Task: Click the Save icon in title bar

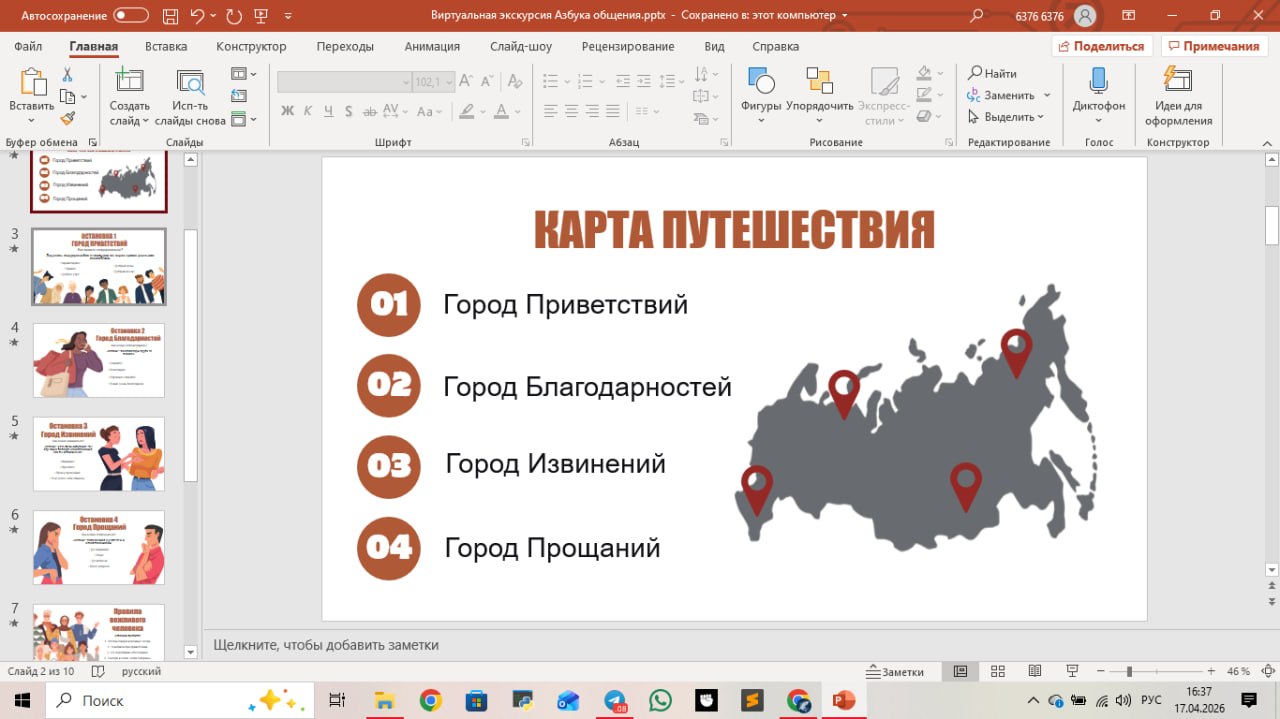Action: tap(168, 16)
